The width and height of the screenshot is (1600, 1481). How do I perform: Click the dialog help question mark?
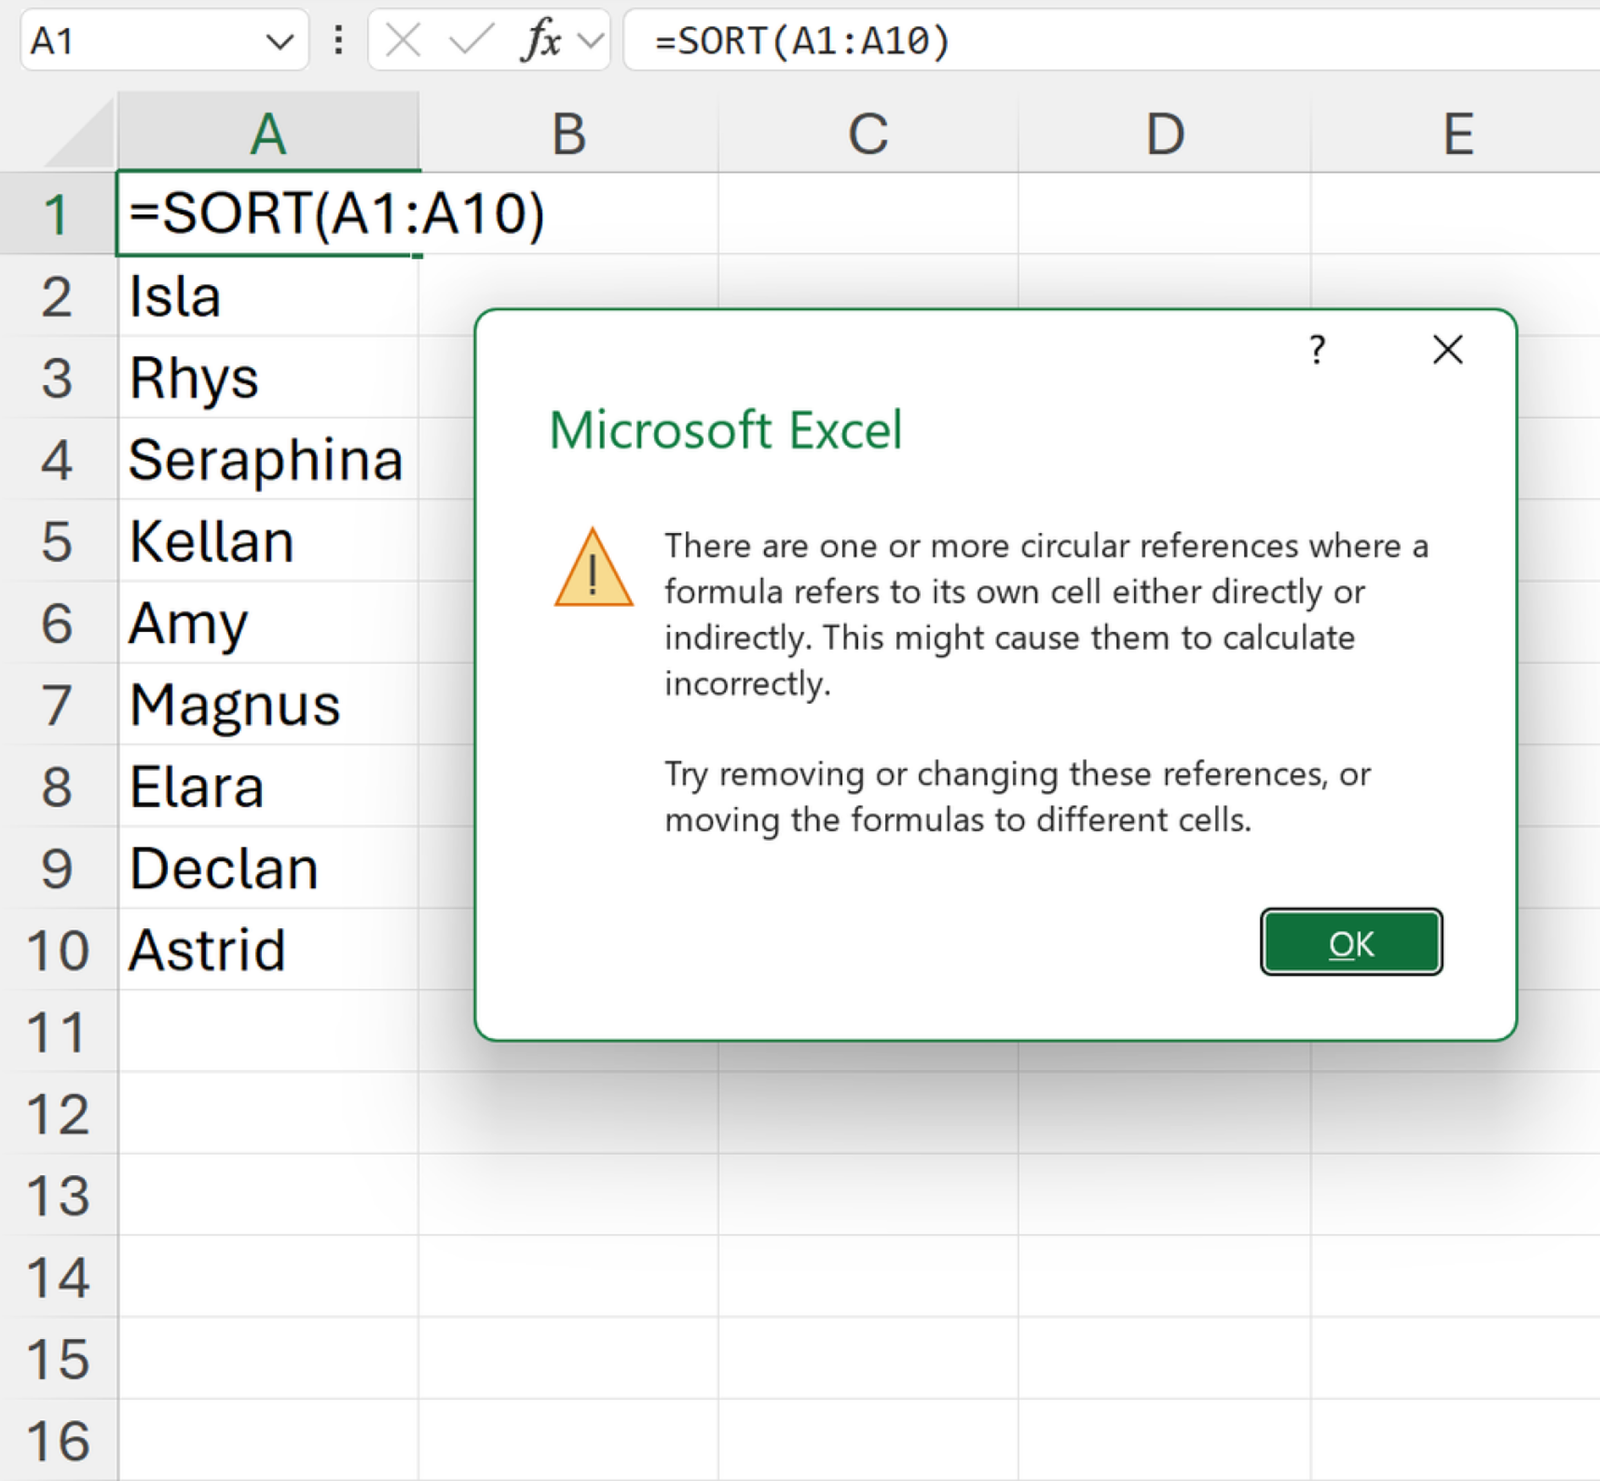[1317, 350]
